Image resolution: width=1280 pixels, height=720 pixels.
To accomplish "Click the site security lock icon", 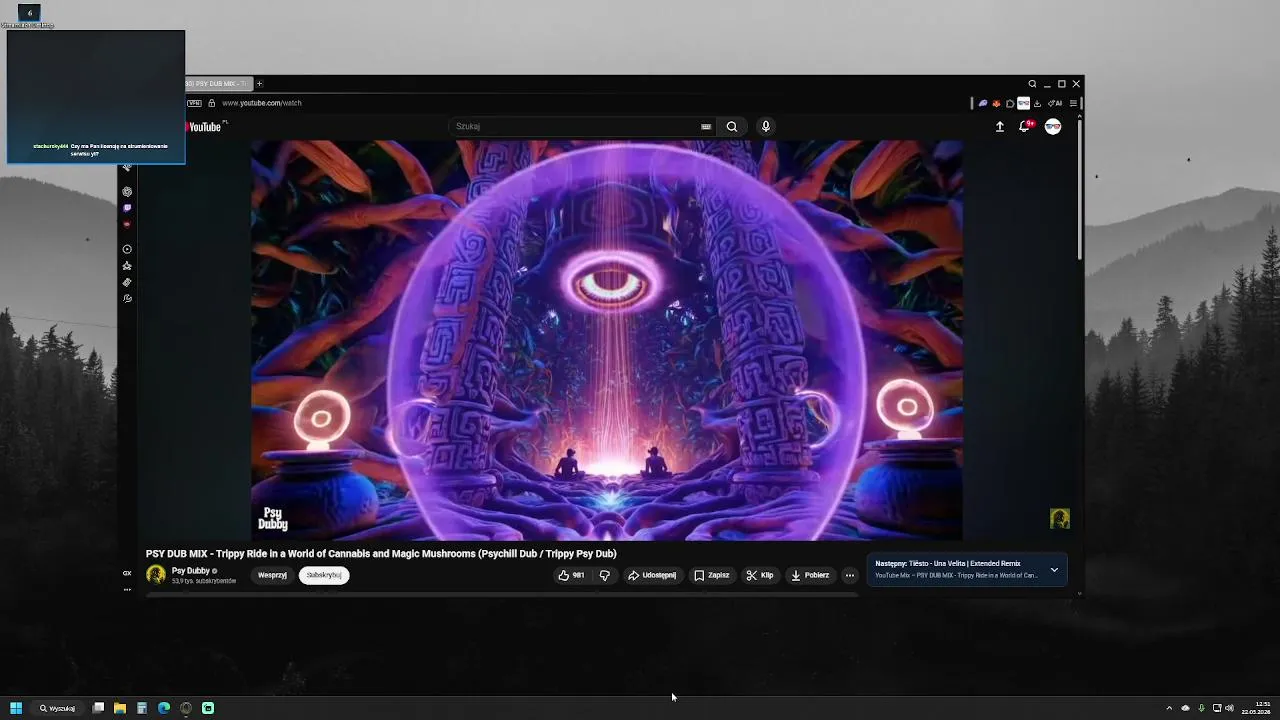I will coord(211,103).
